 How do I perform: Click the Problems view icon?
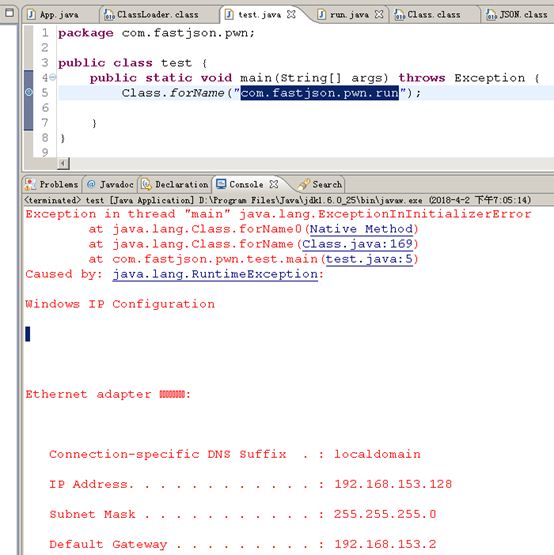coord(30,184)
